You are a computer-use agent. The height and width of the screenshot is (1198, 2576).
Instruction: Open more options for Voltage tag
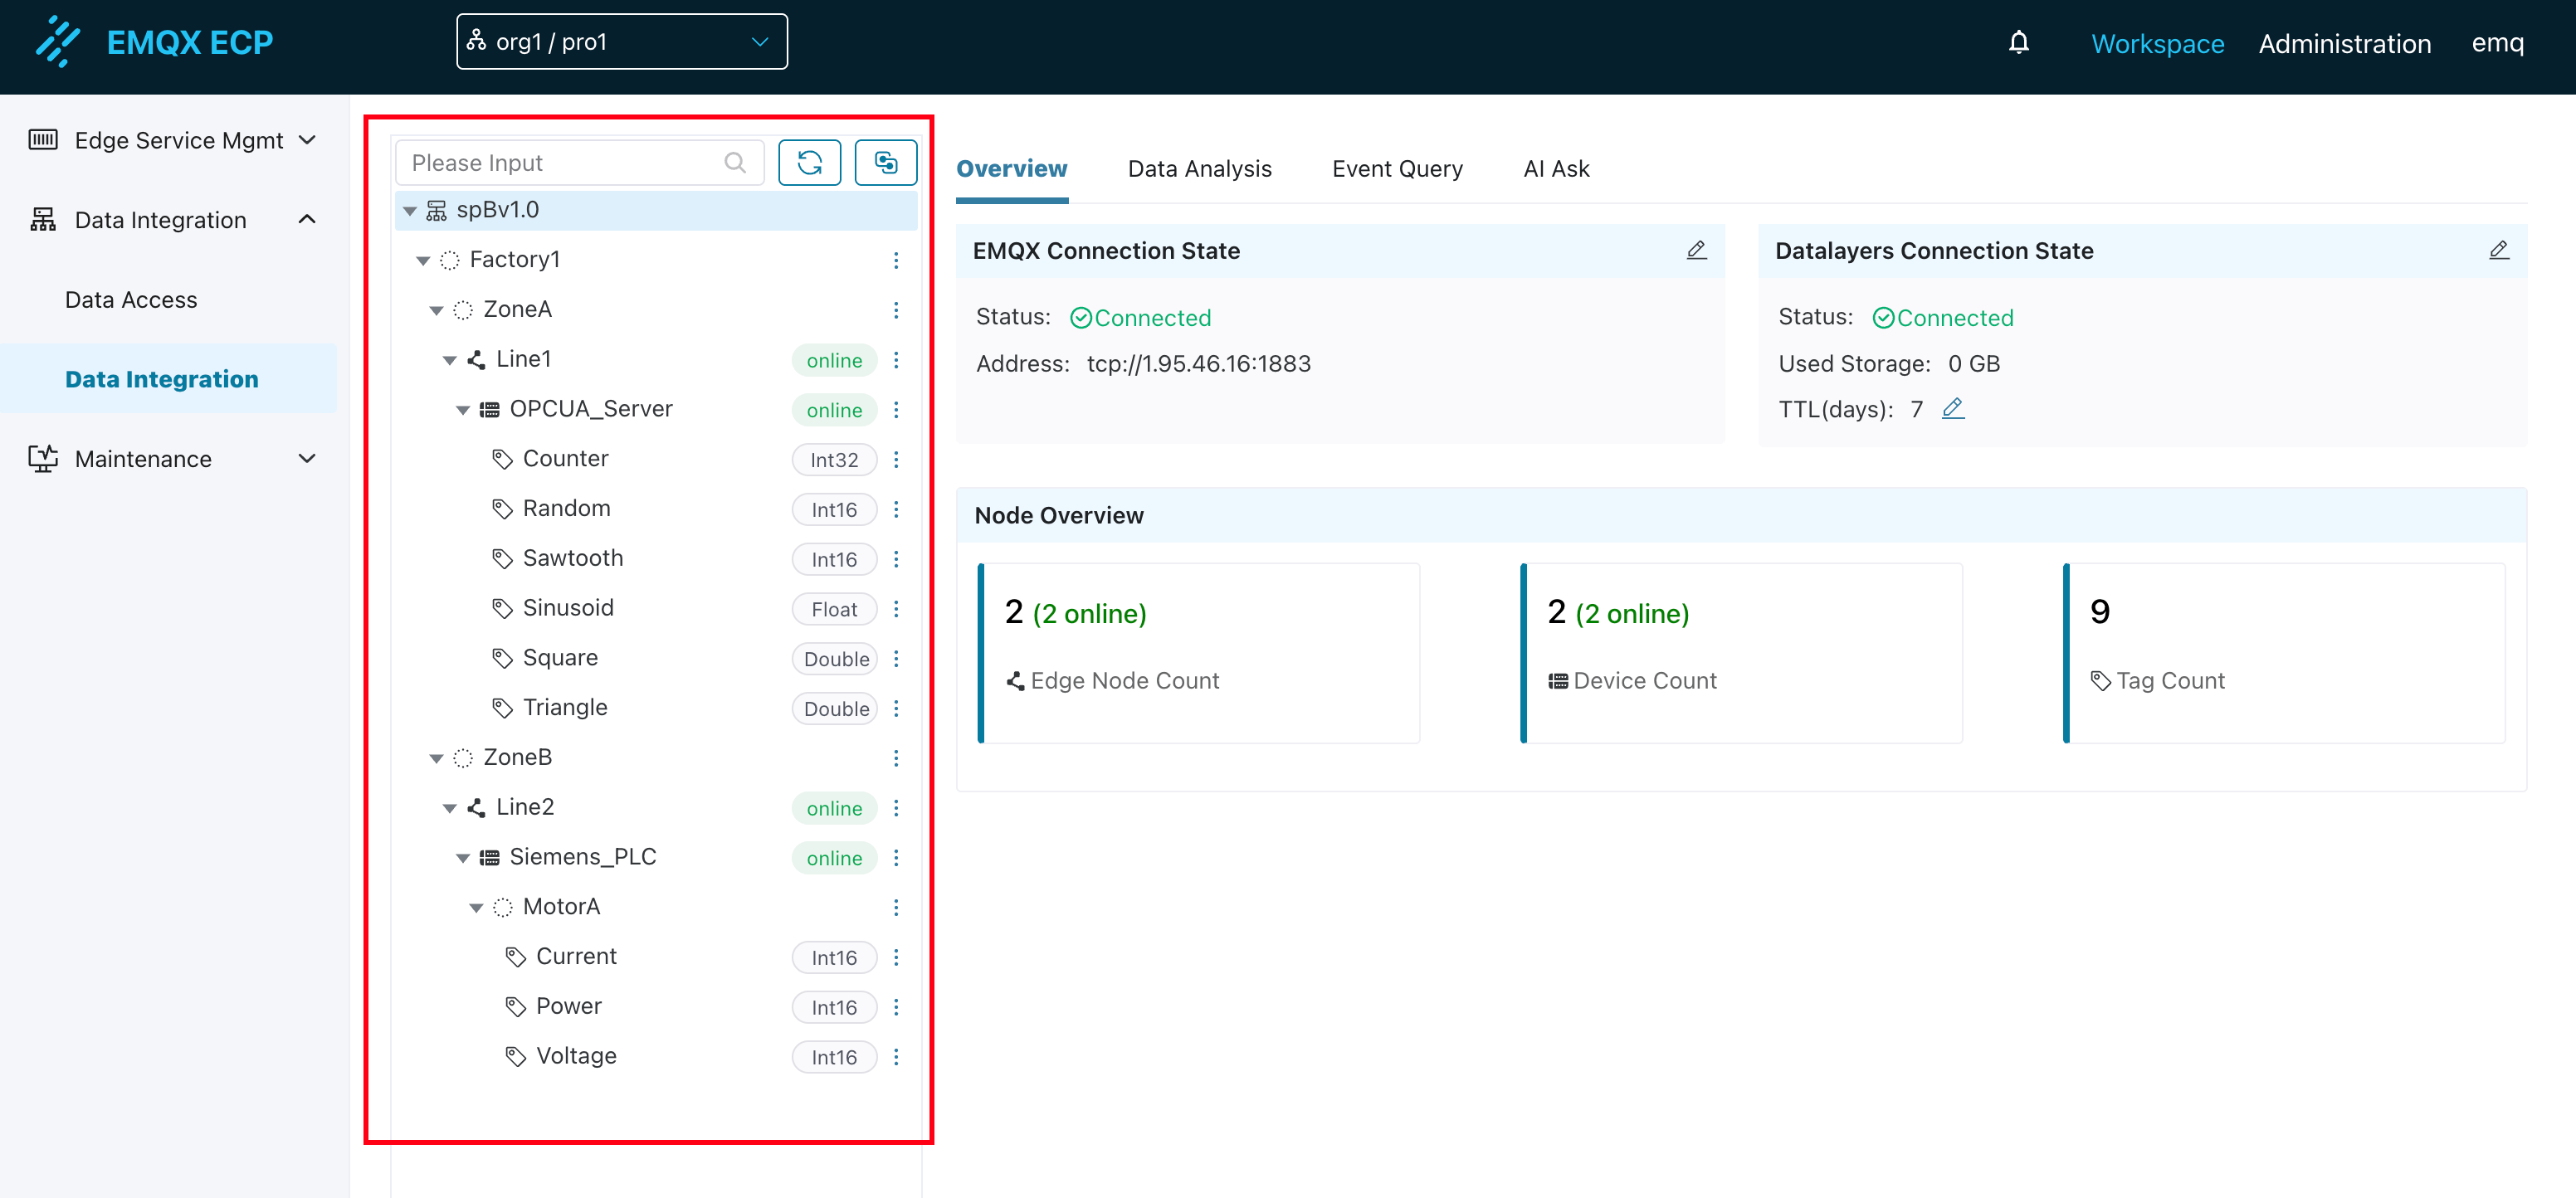pos(896,1057)
